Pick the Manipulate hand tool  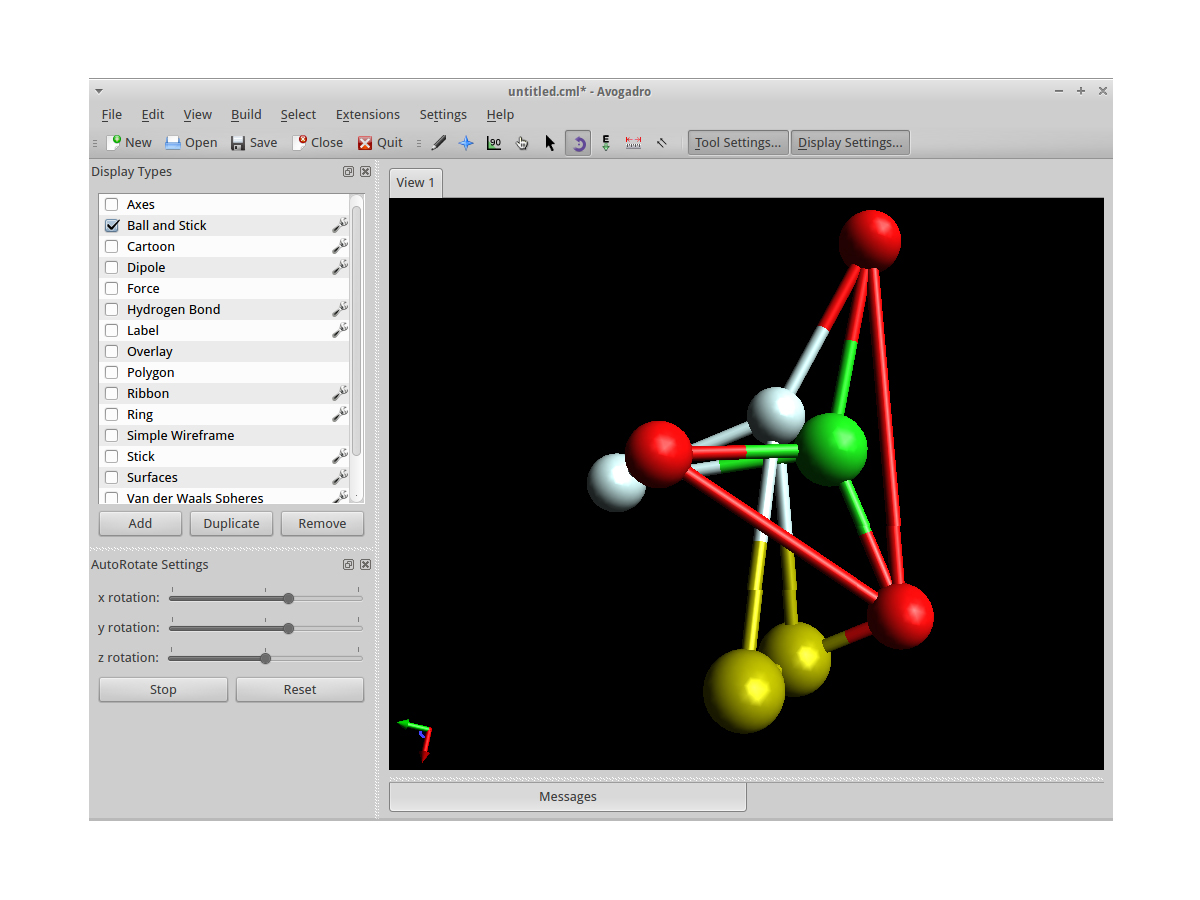[522, 143]
